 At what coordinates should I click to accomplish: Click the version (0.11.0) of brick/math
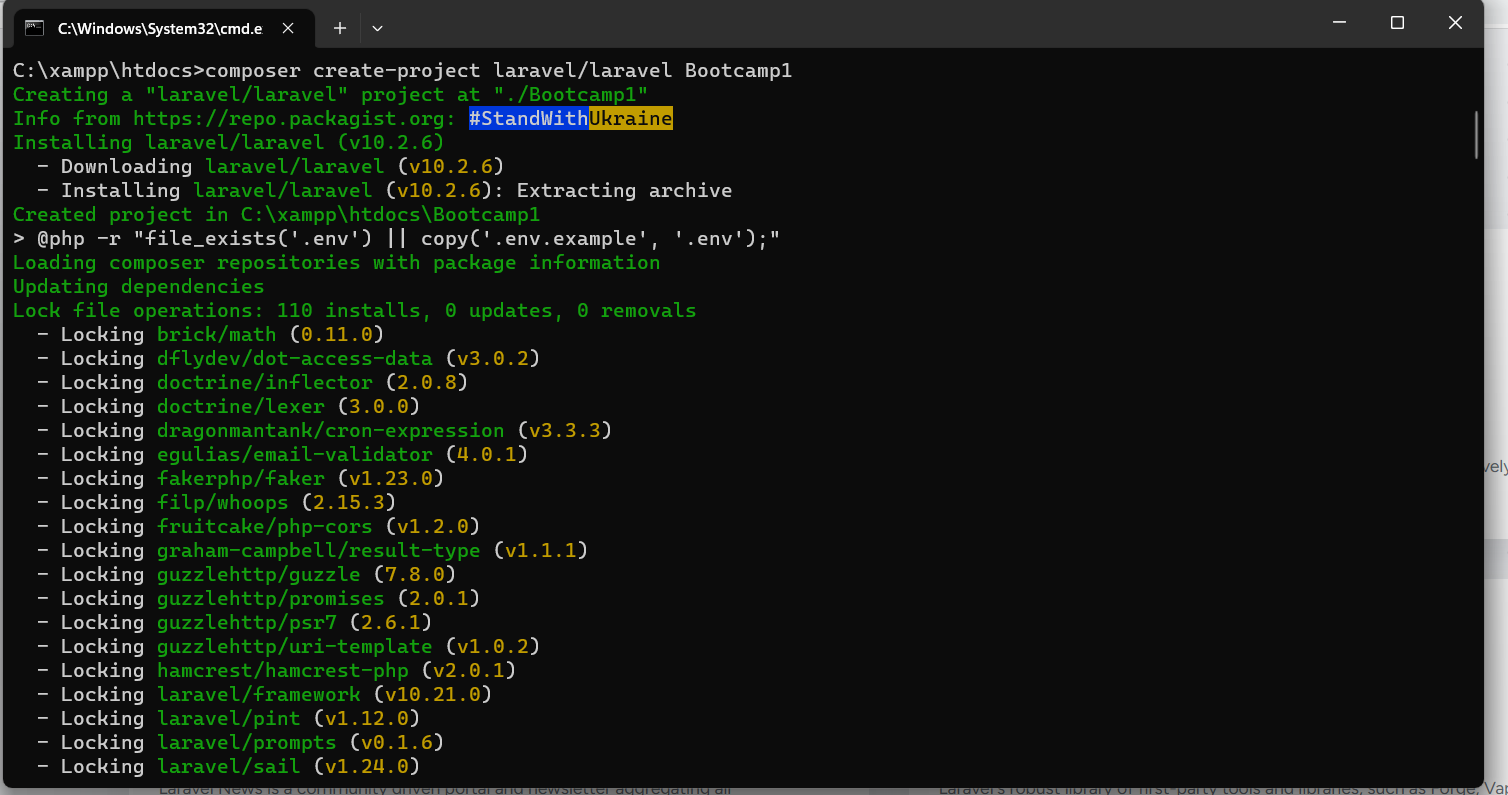(337, 335)
